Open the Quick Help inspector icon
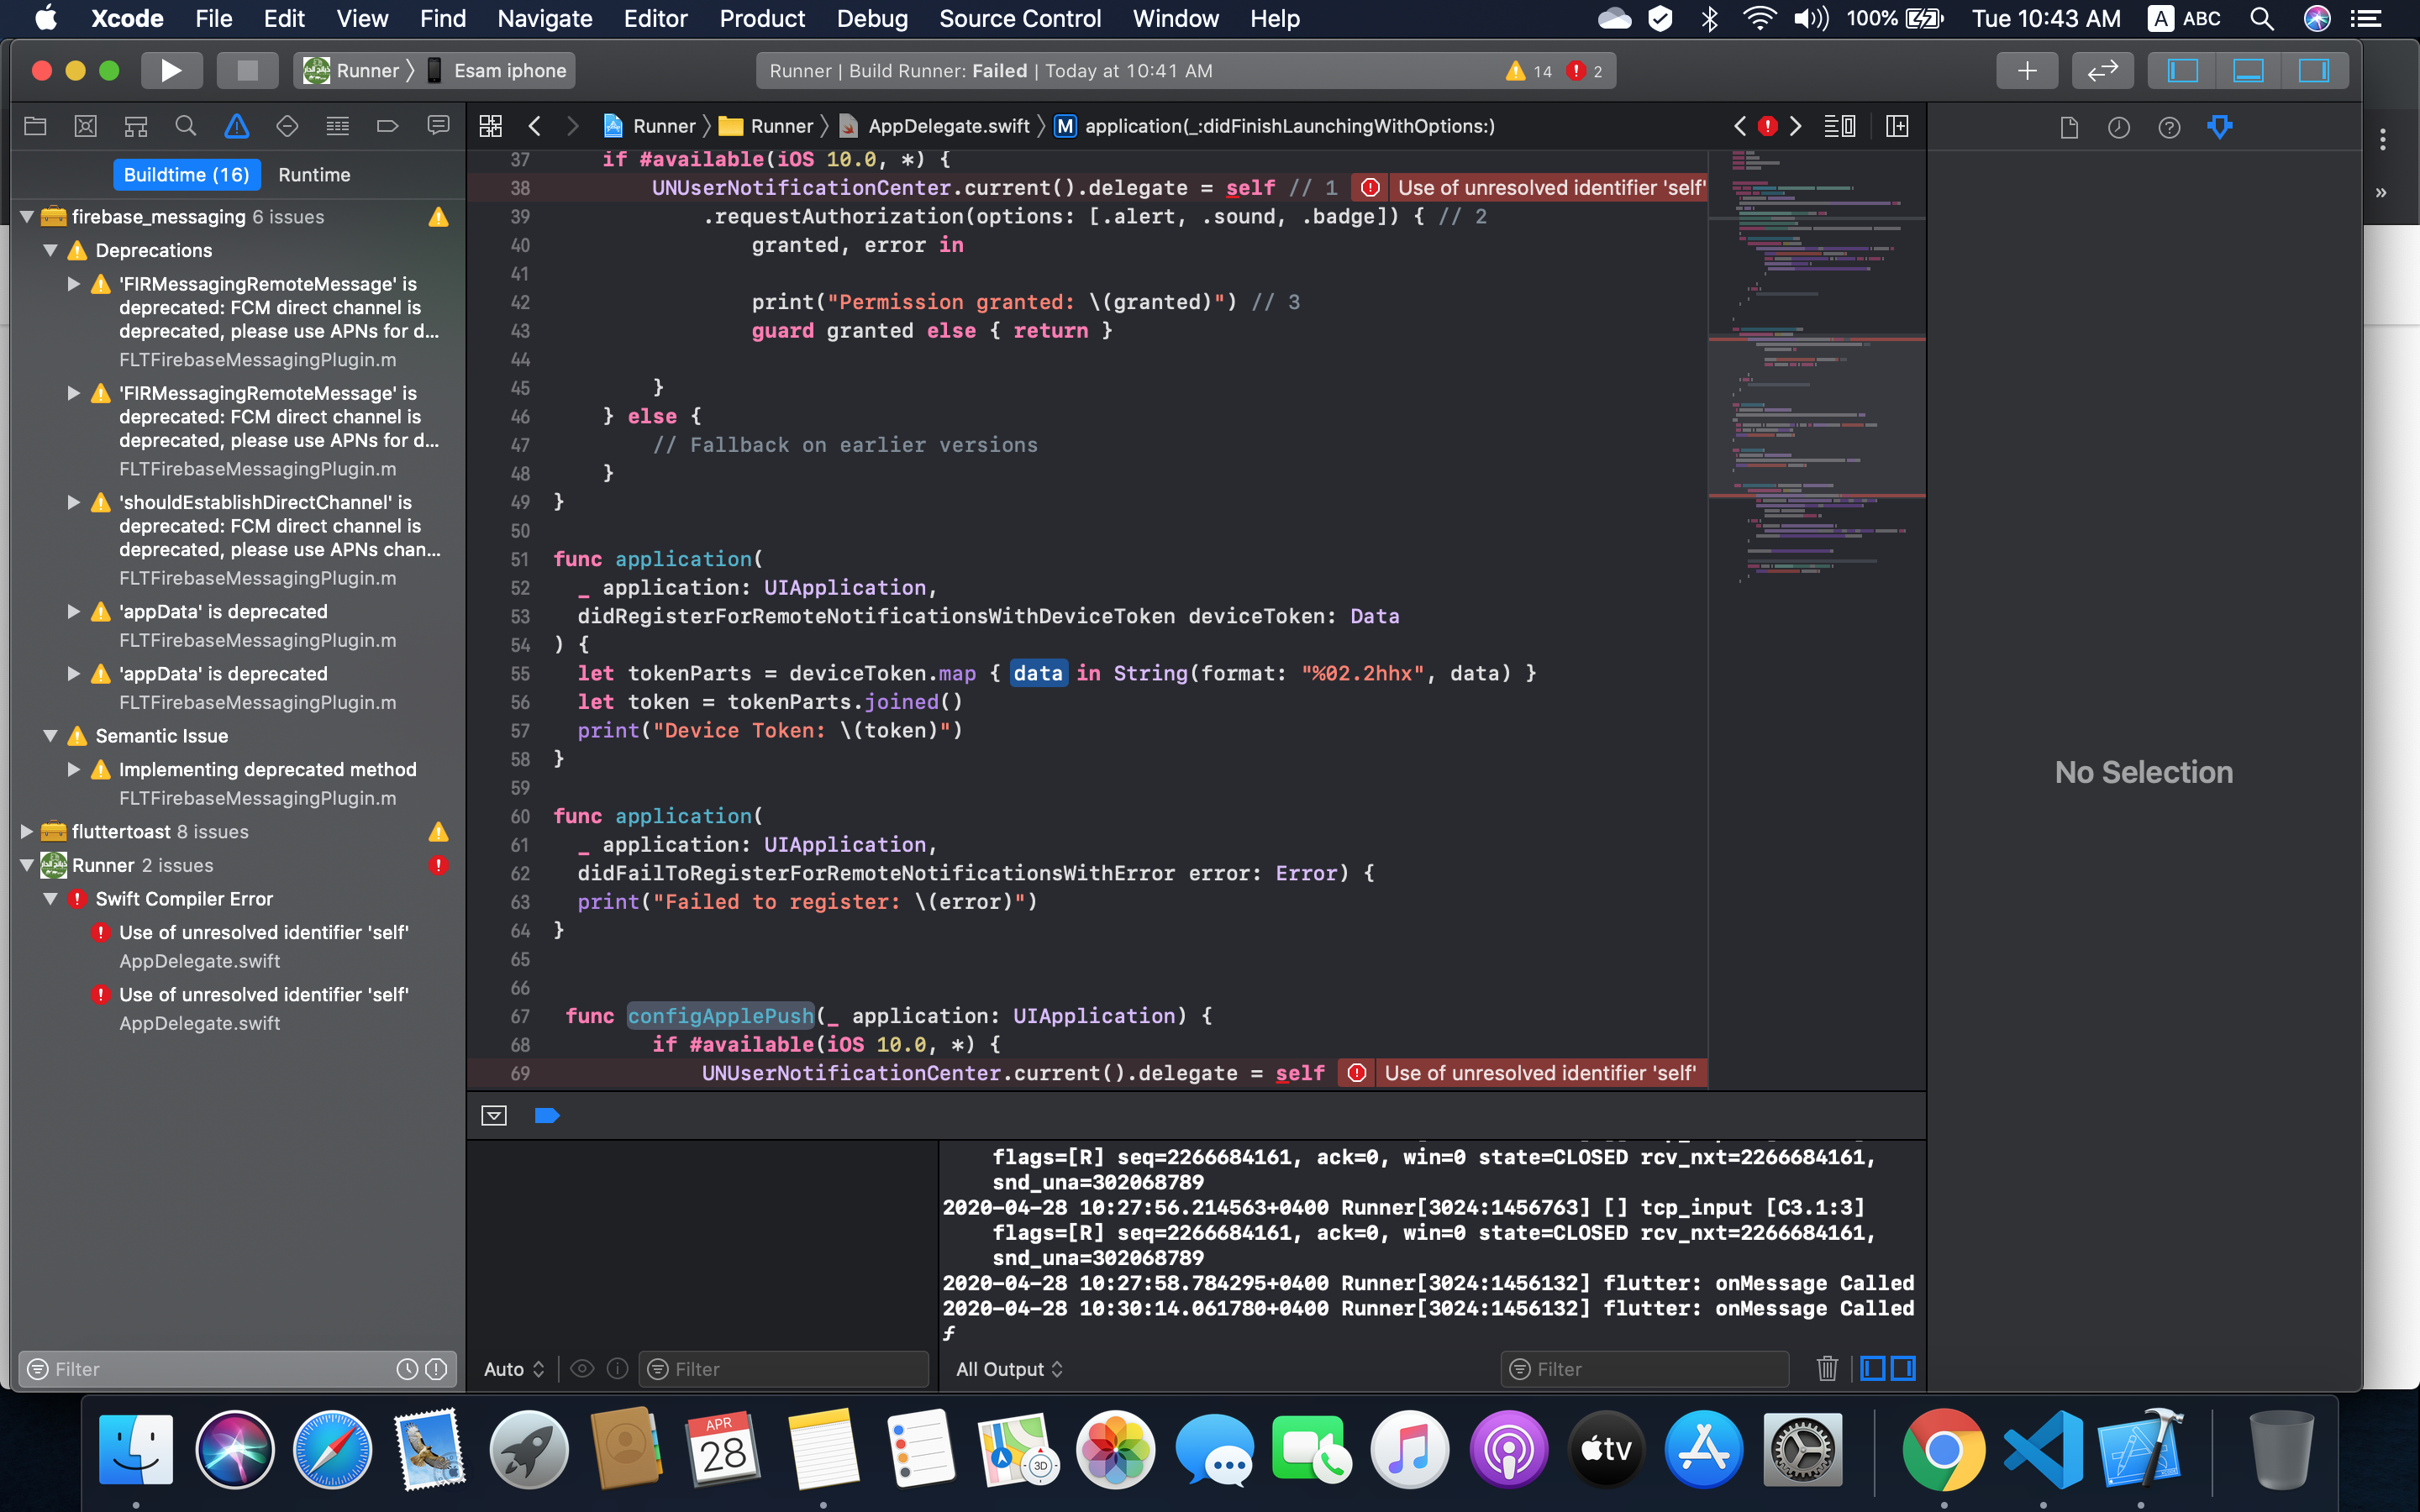Screen dimensions: 2420x1512 (x=2168, y=127)
